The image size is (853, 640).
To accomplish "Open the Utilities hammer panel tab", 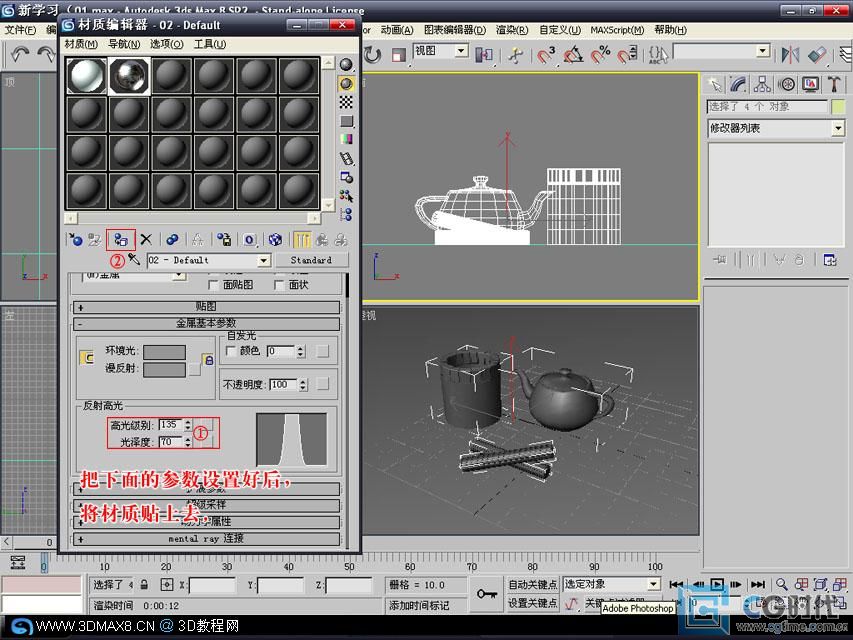I will pyautogui.click(x=834, y=84).
